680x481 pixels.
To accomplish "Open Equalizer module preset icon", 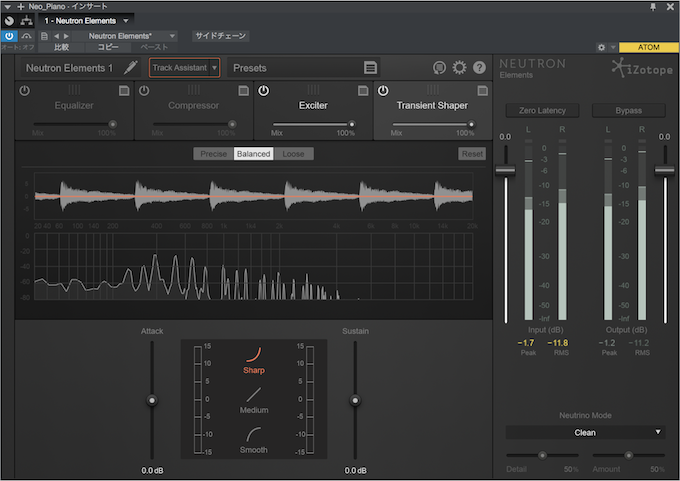I will [x=124, y=91].
